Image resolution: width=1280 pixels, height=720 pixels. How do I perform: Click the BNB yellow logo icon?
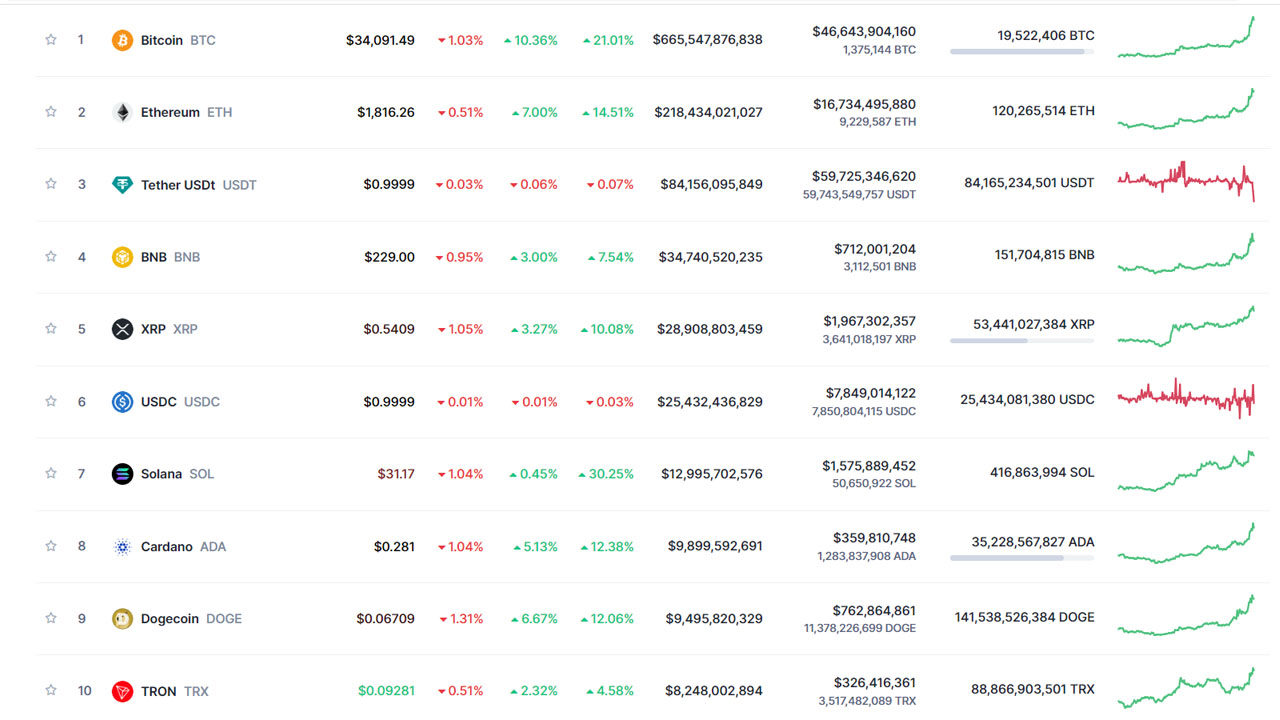click(x=122, y=257)
